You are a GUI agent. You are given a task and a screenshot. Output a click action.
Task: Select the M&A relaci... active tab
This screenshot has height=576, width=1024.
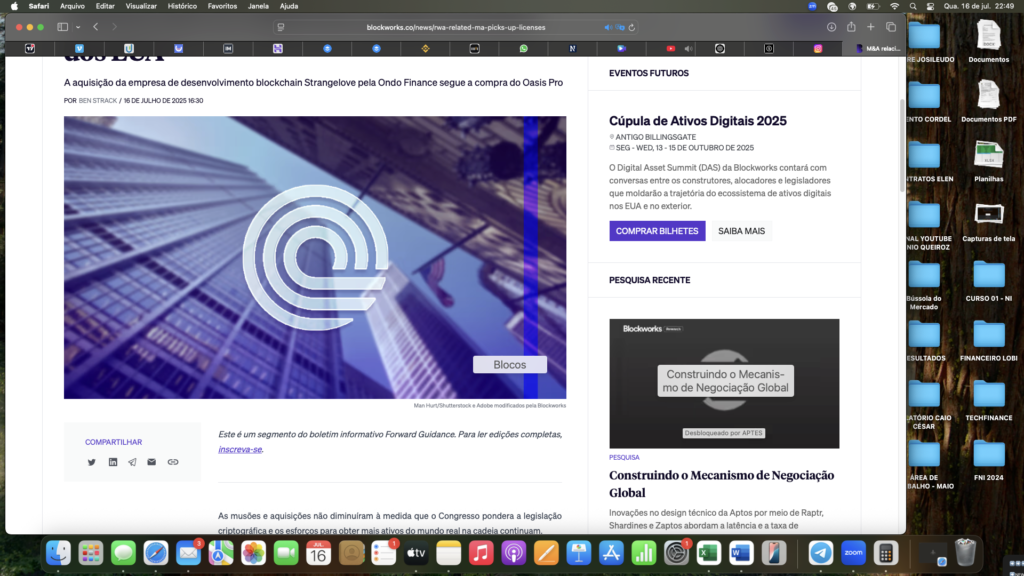[878, 48]
